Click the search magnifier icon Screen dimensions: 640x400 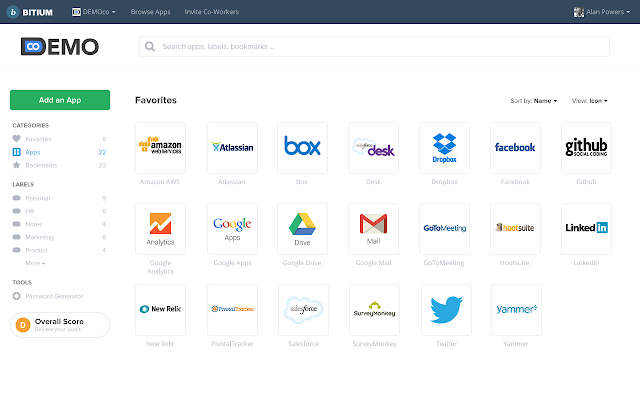pos(150,47)
